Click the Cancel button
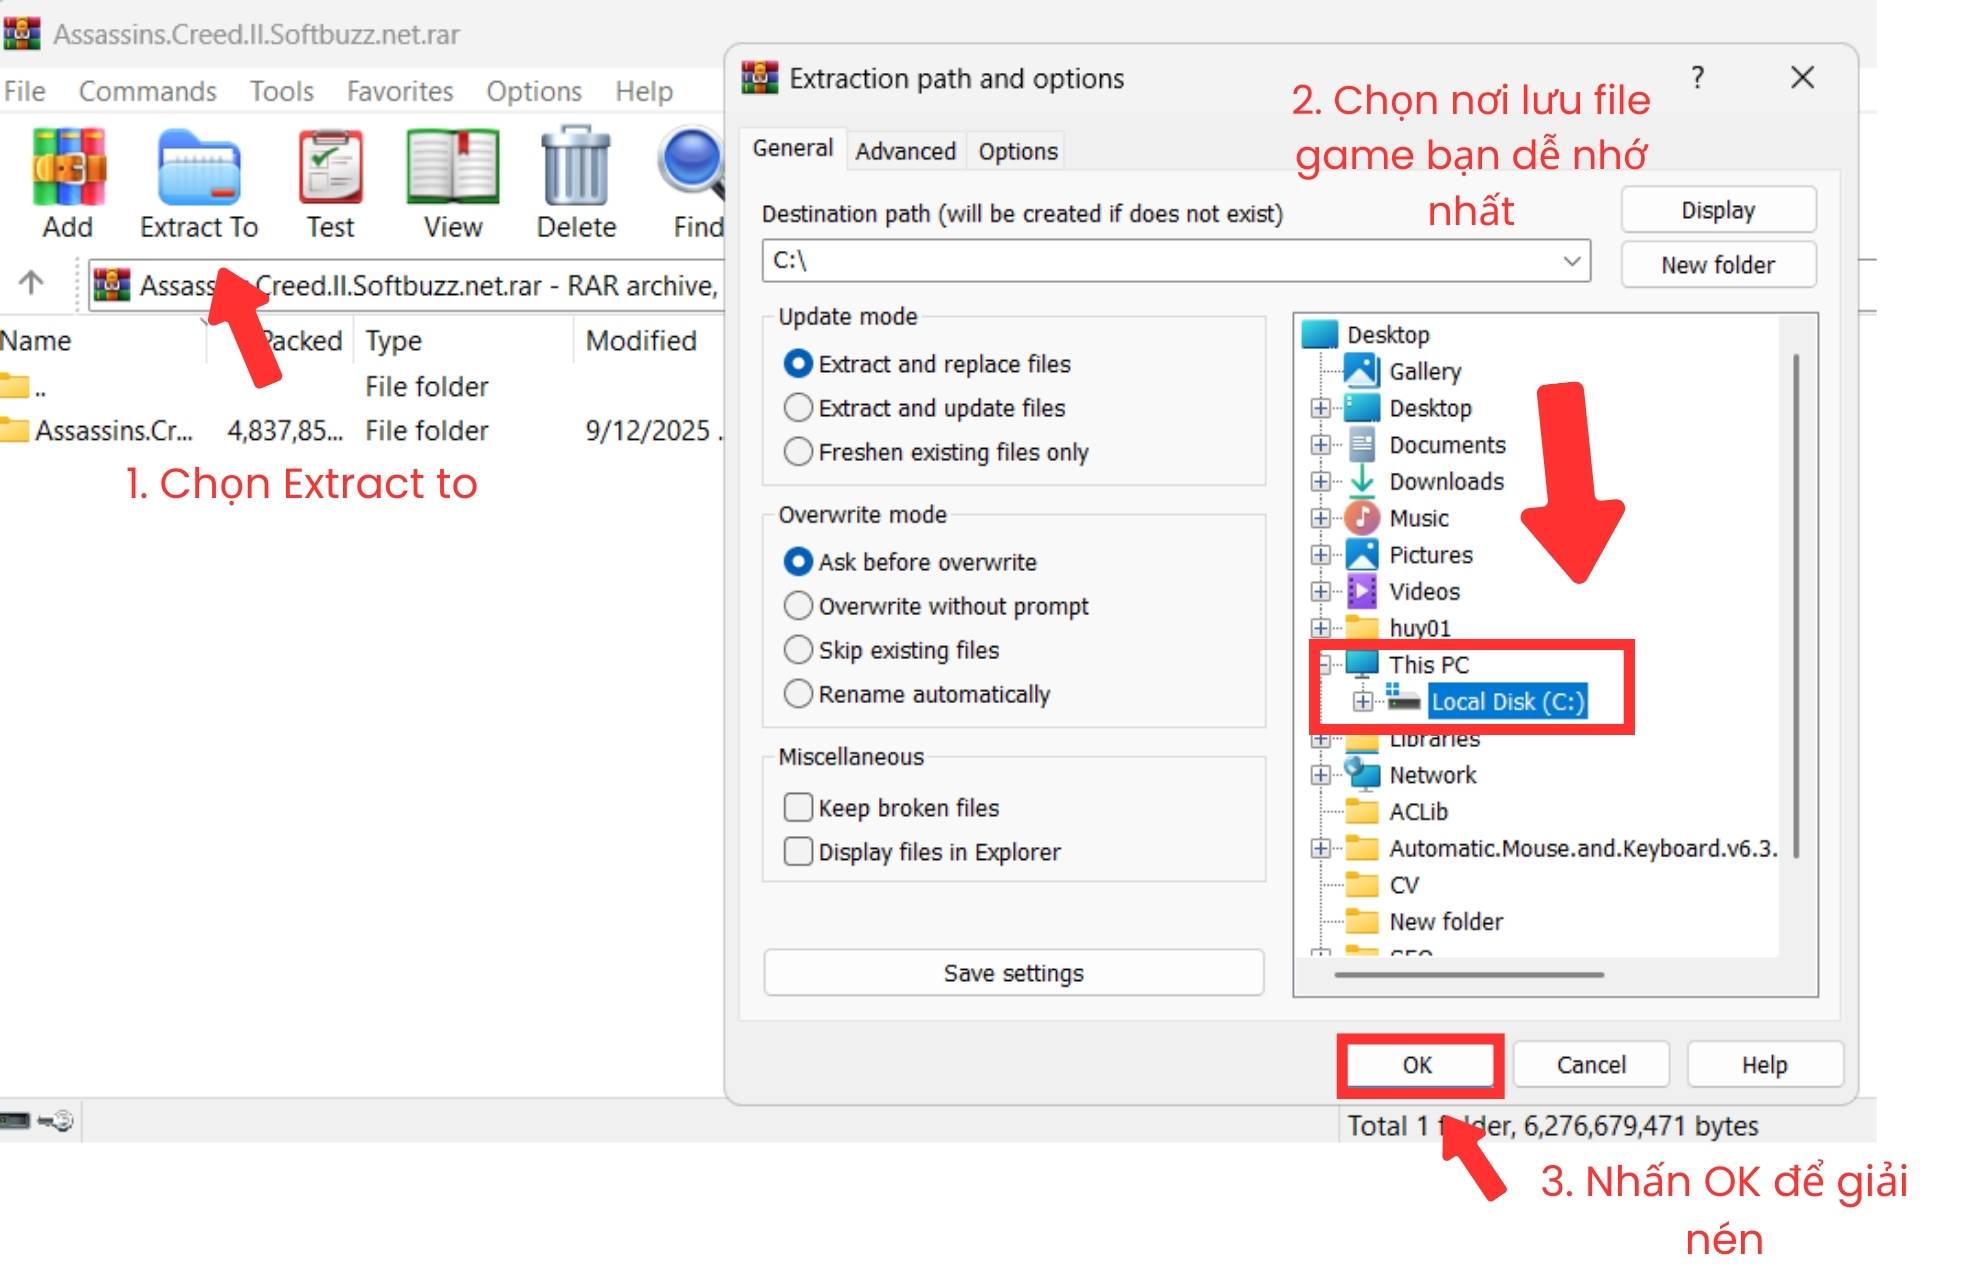The width and height of the screenshot is (1968, 1288). click(1590, 1064)
